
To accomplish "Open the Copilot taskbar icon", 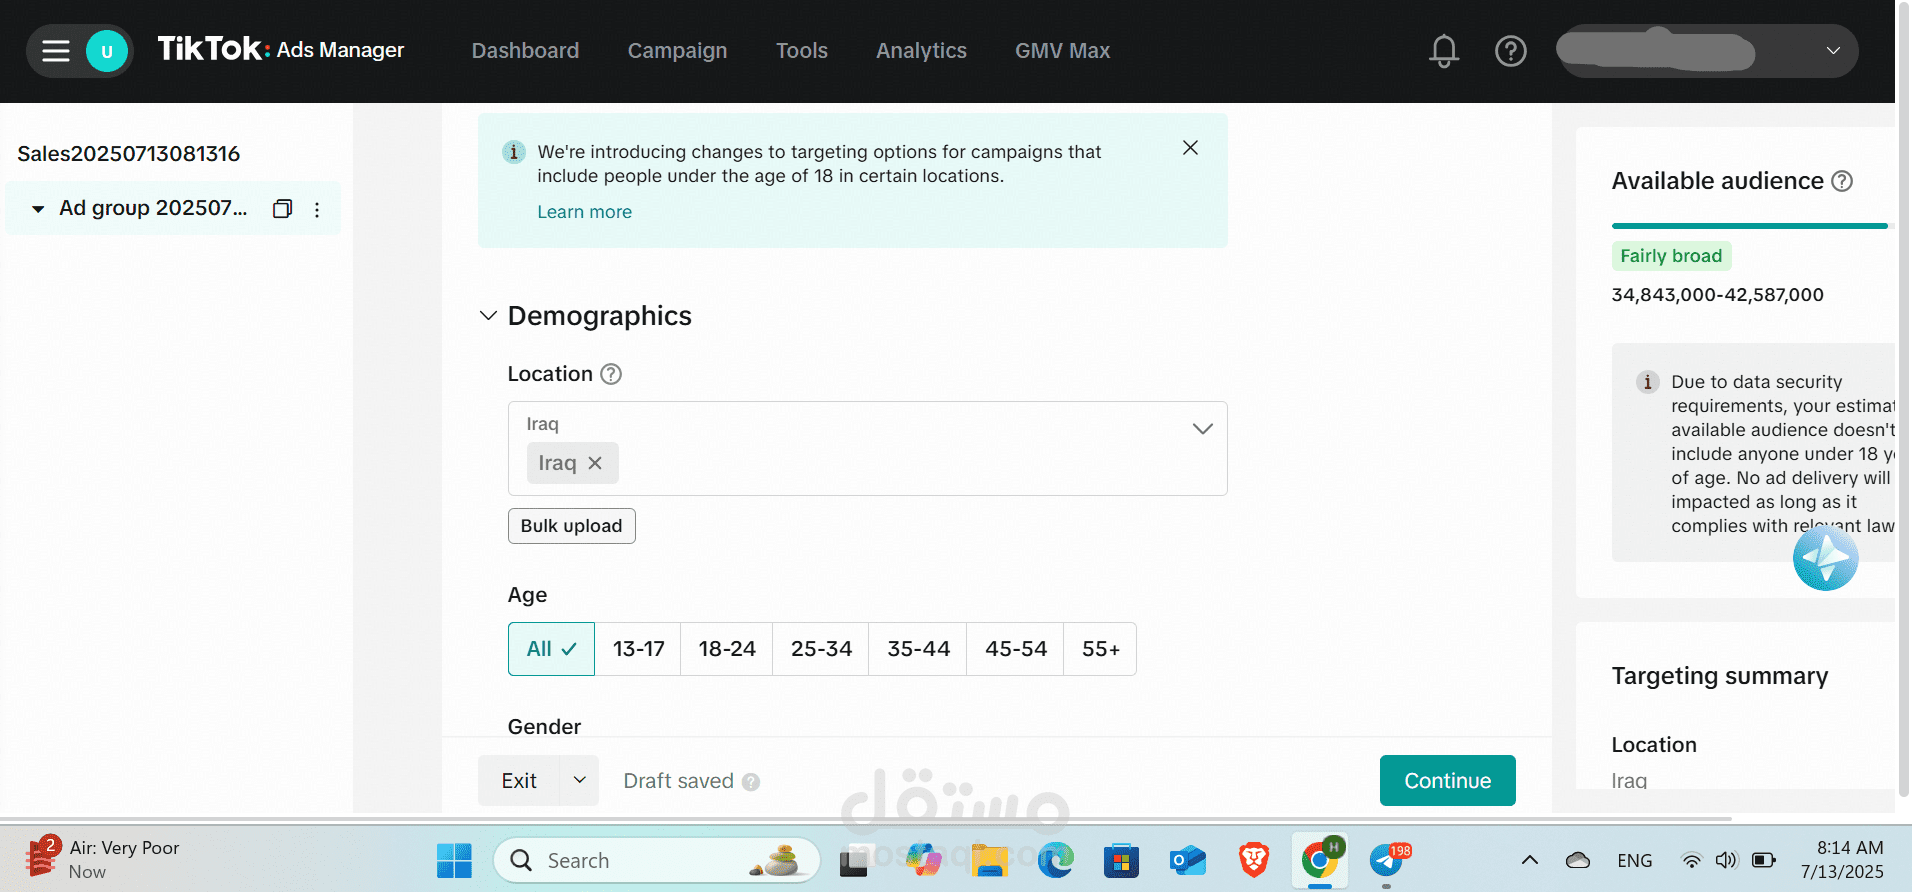I will 923,860.
